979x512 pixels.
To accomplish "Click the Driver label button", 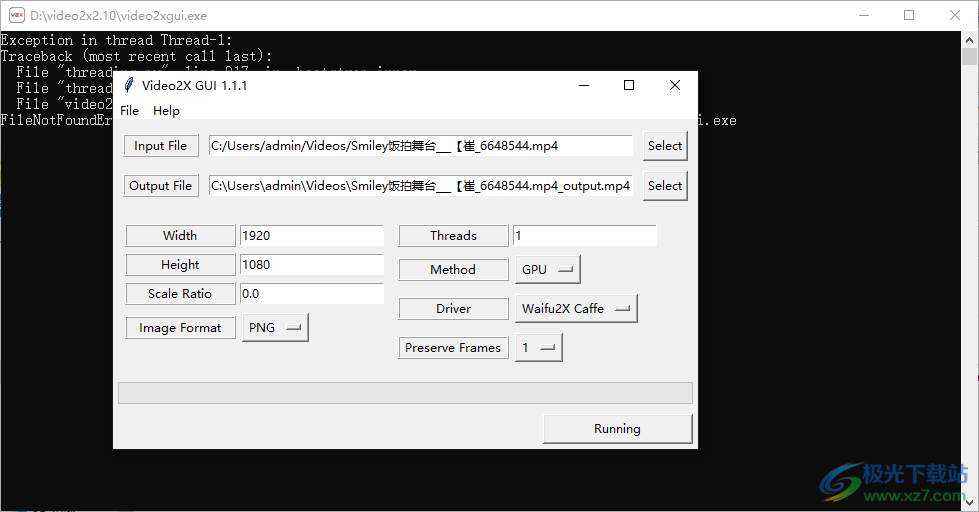I will [x=453, y=308].
